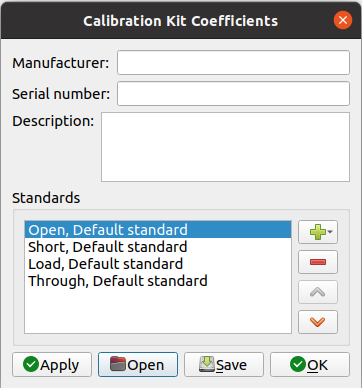Click the green checkmark on OK
The image size is (362, 388).
(x=298, y=364)
